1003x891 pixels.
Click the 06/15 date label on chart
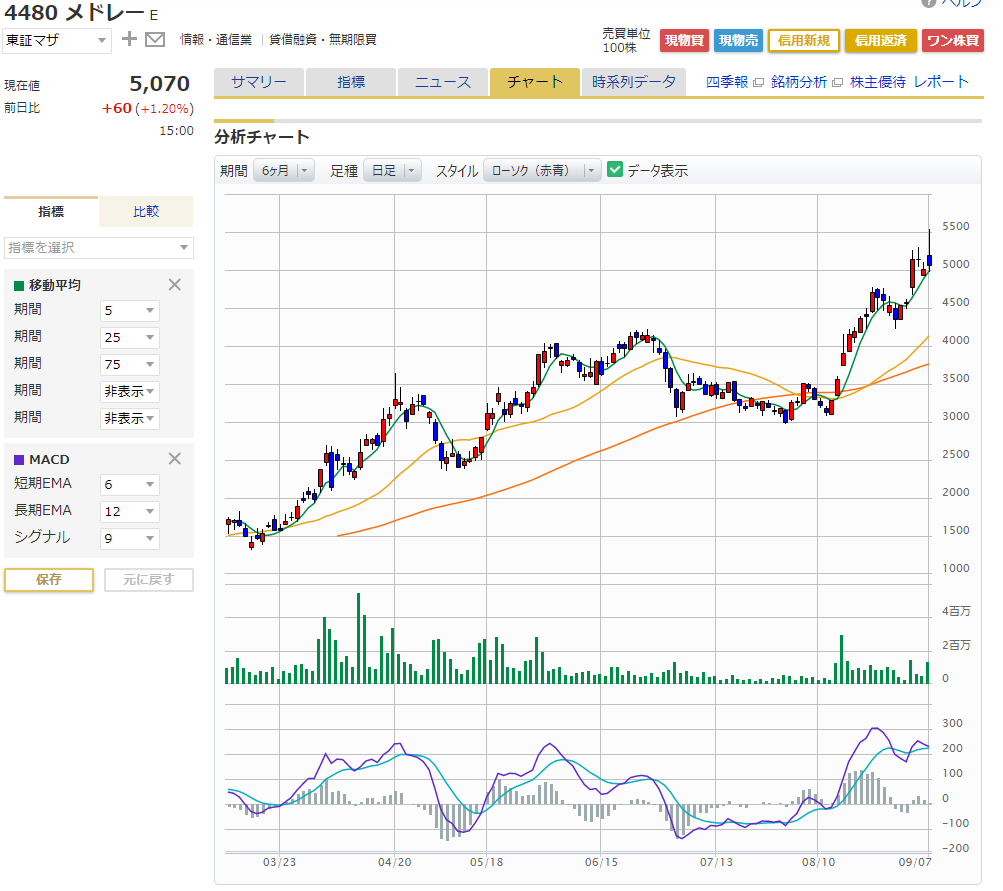(x=601, y=862)
